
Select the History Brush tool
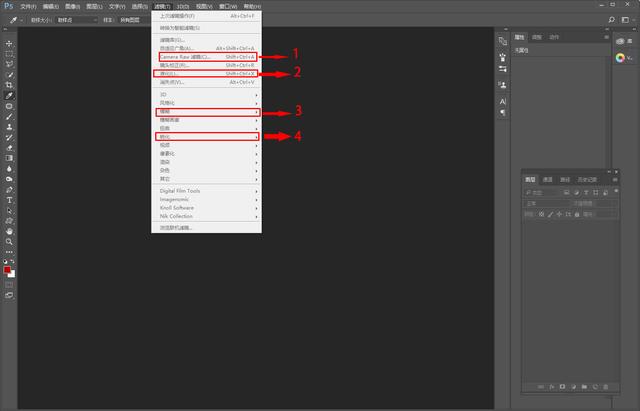tap(9, 138)
